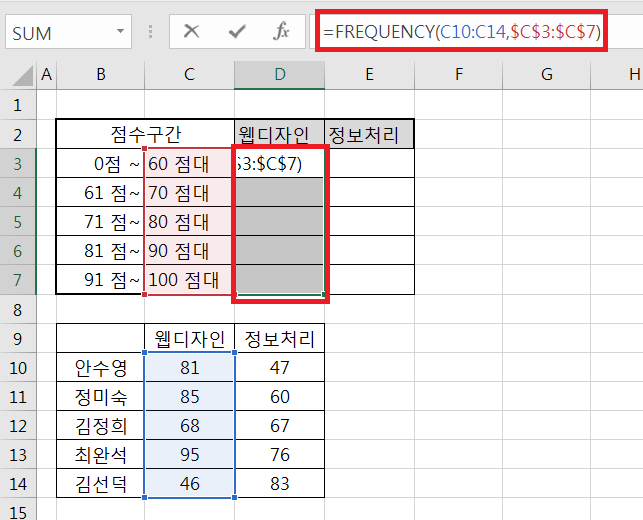Viewport: 643px width, 520px height.
Task: Select column G header
Action: pos(547,74)
